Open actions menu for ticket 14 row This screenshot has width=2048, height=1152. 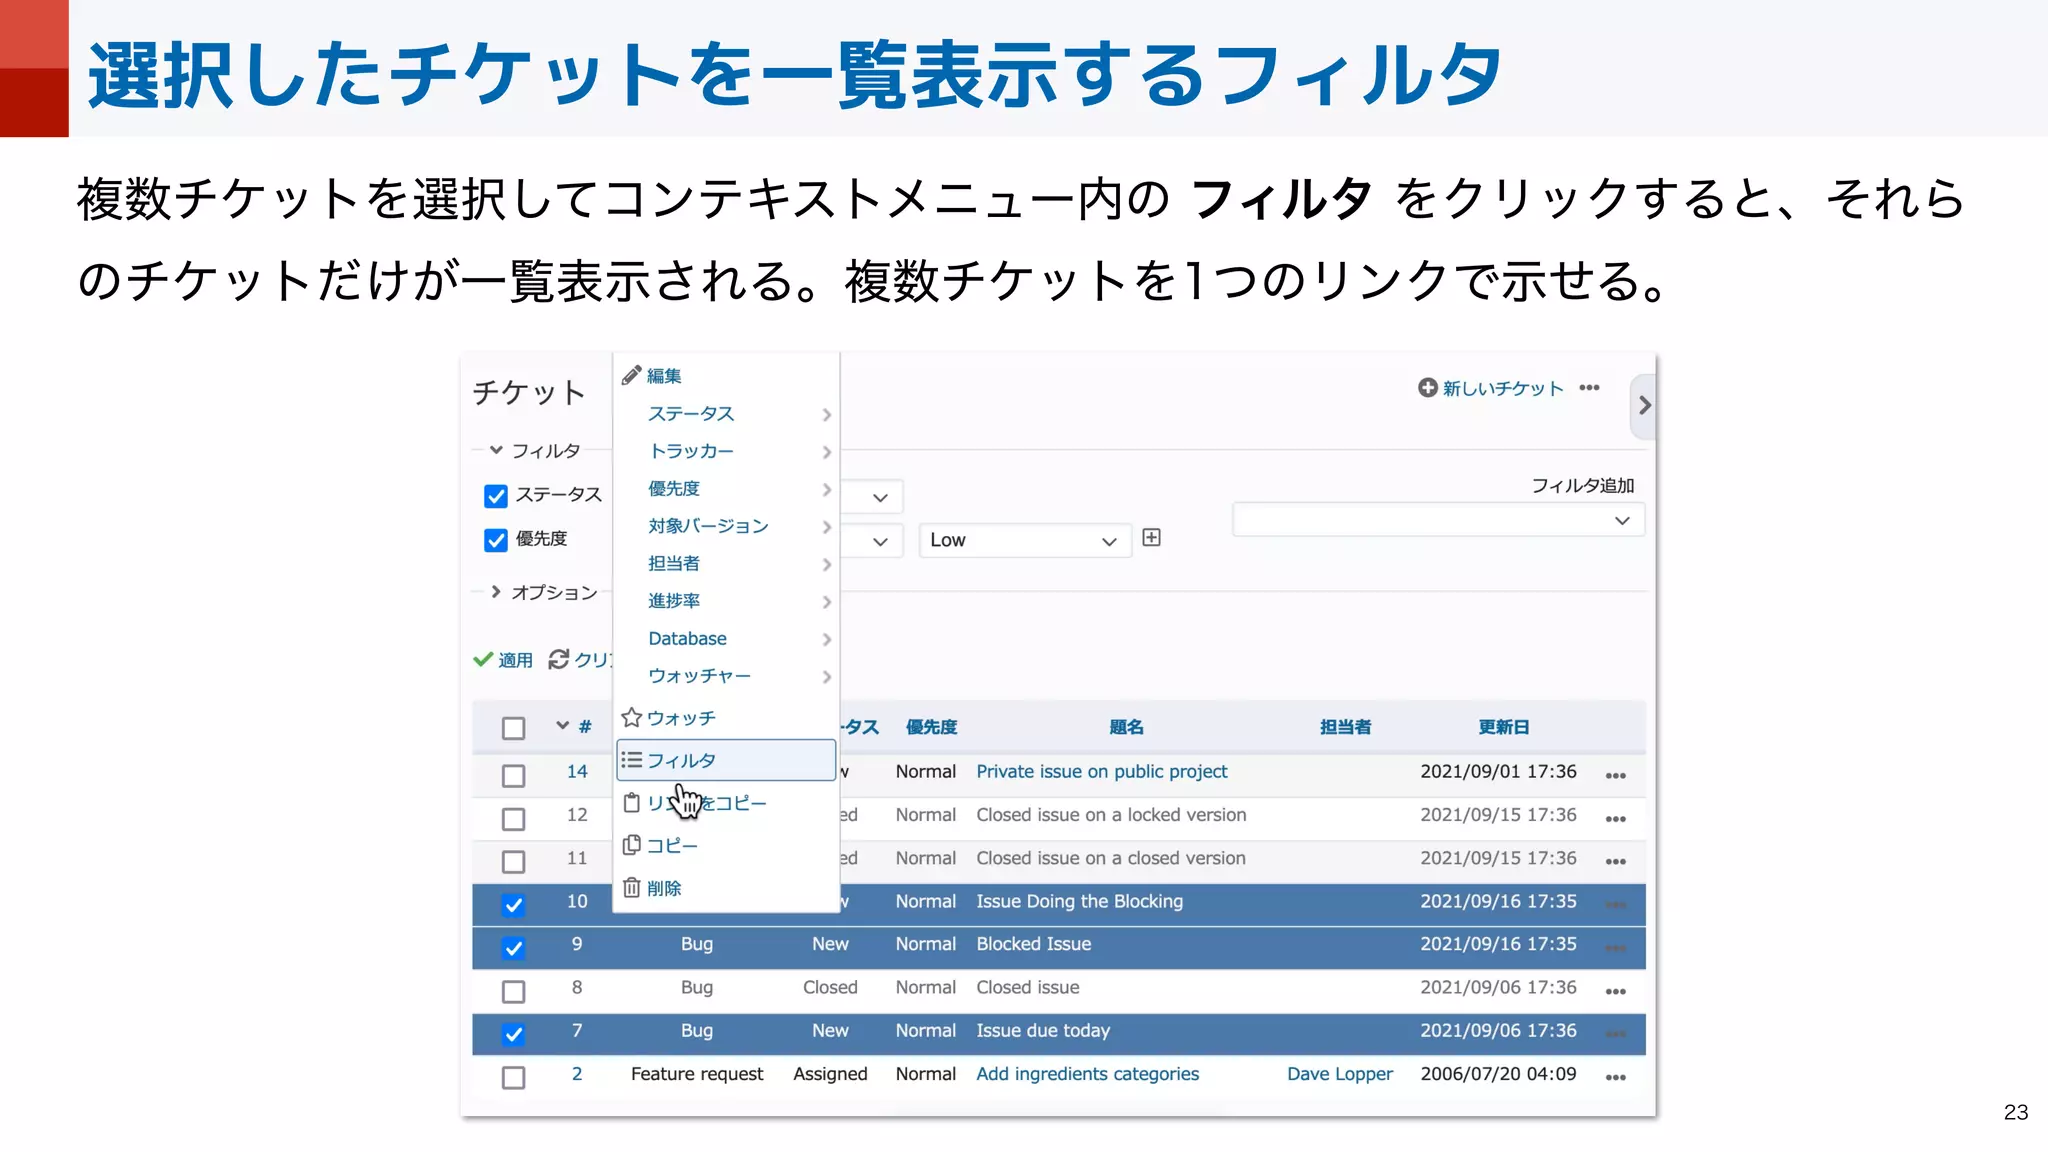pos(1615,775)
